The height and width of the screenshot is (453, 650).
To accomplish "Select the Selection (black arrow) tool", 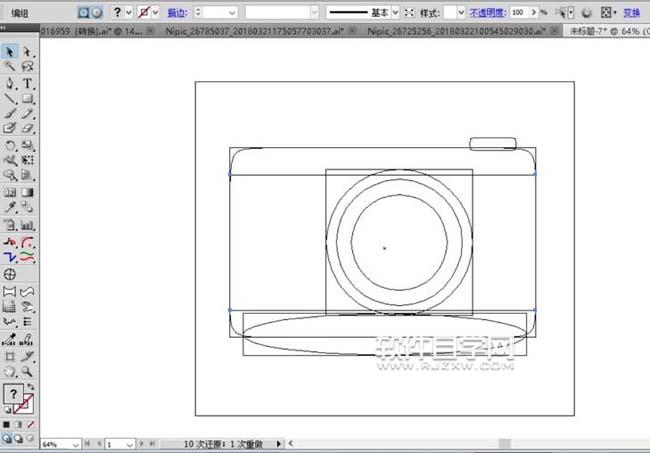I will (x=10, y=52).
